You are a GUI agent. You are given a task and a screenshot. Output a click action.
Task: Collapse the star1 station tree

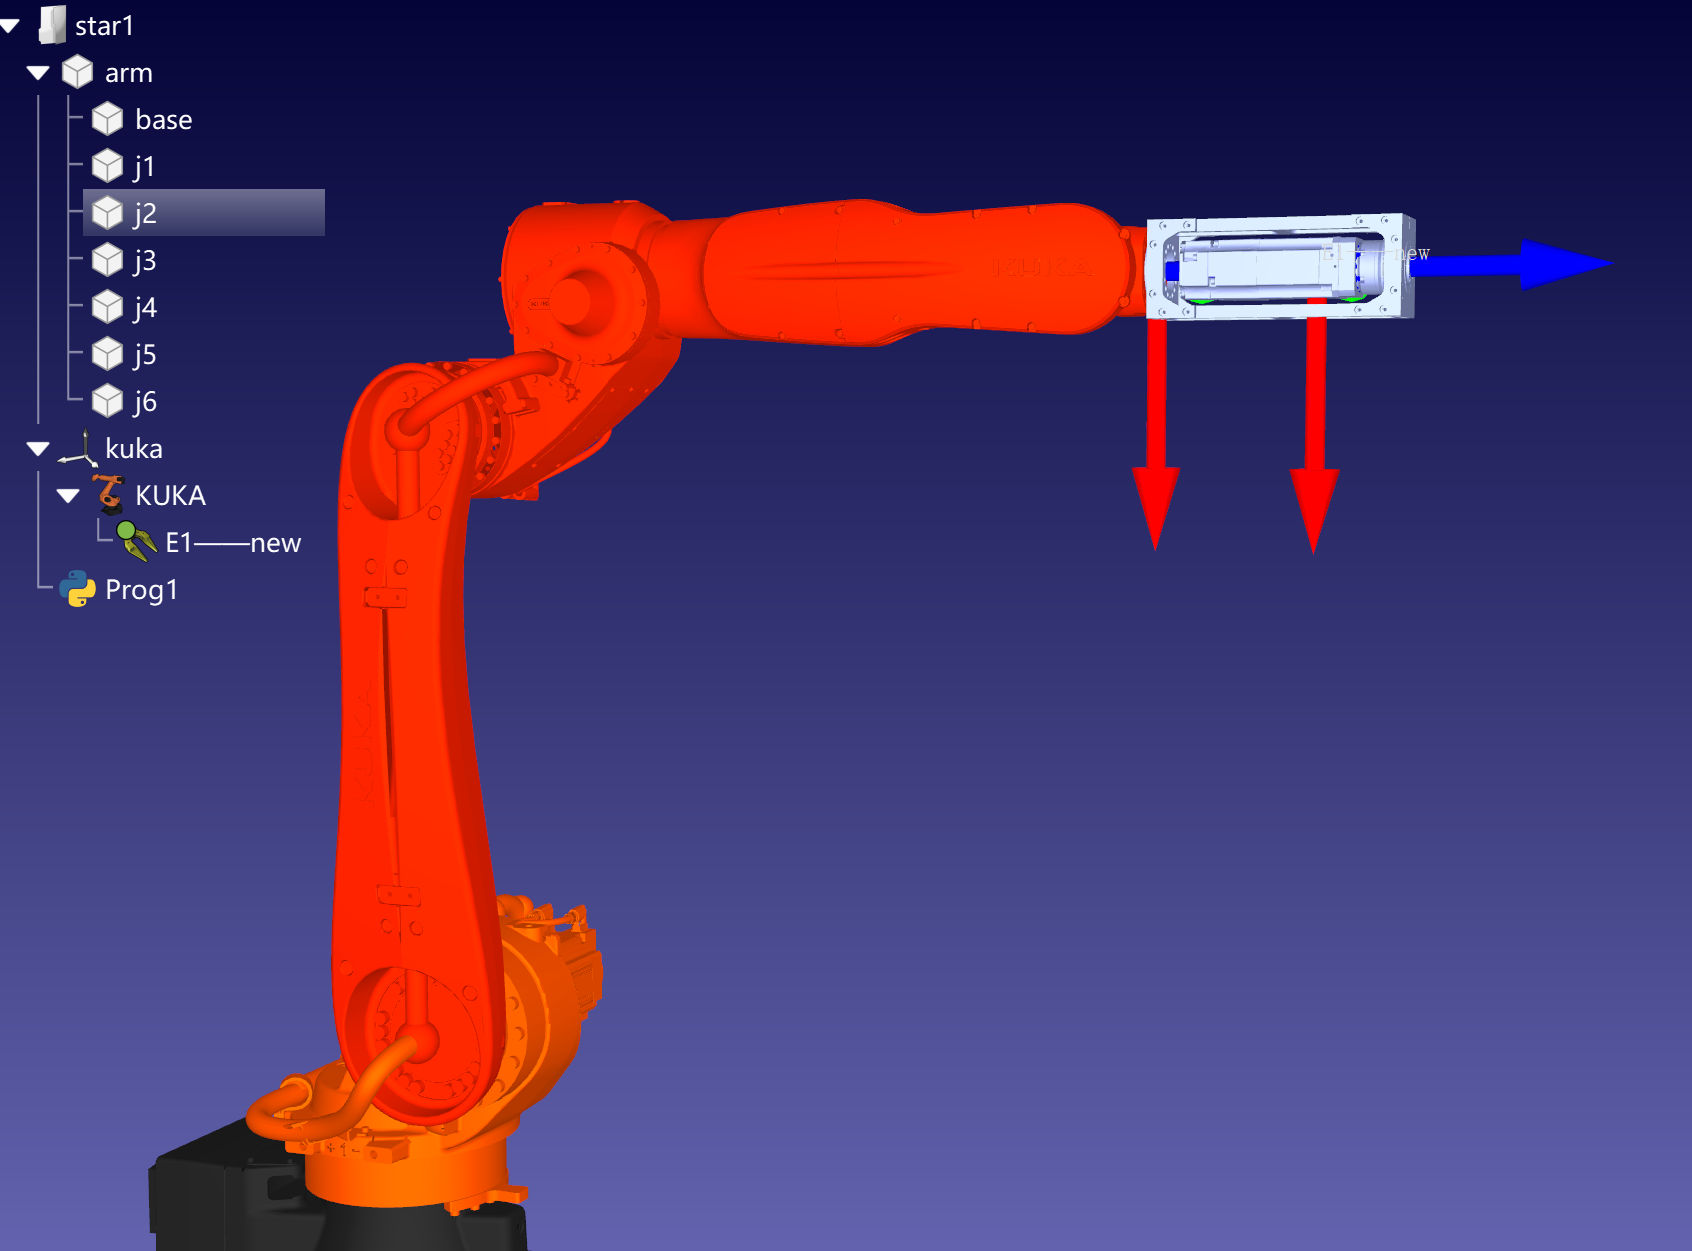(x=10, y=26)
